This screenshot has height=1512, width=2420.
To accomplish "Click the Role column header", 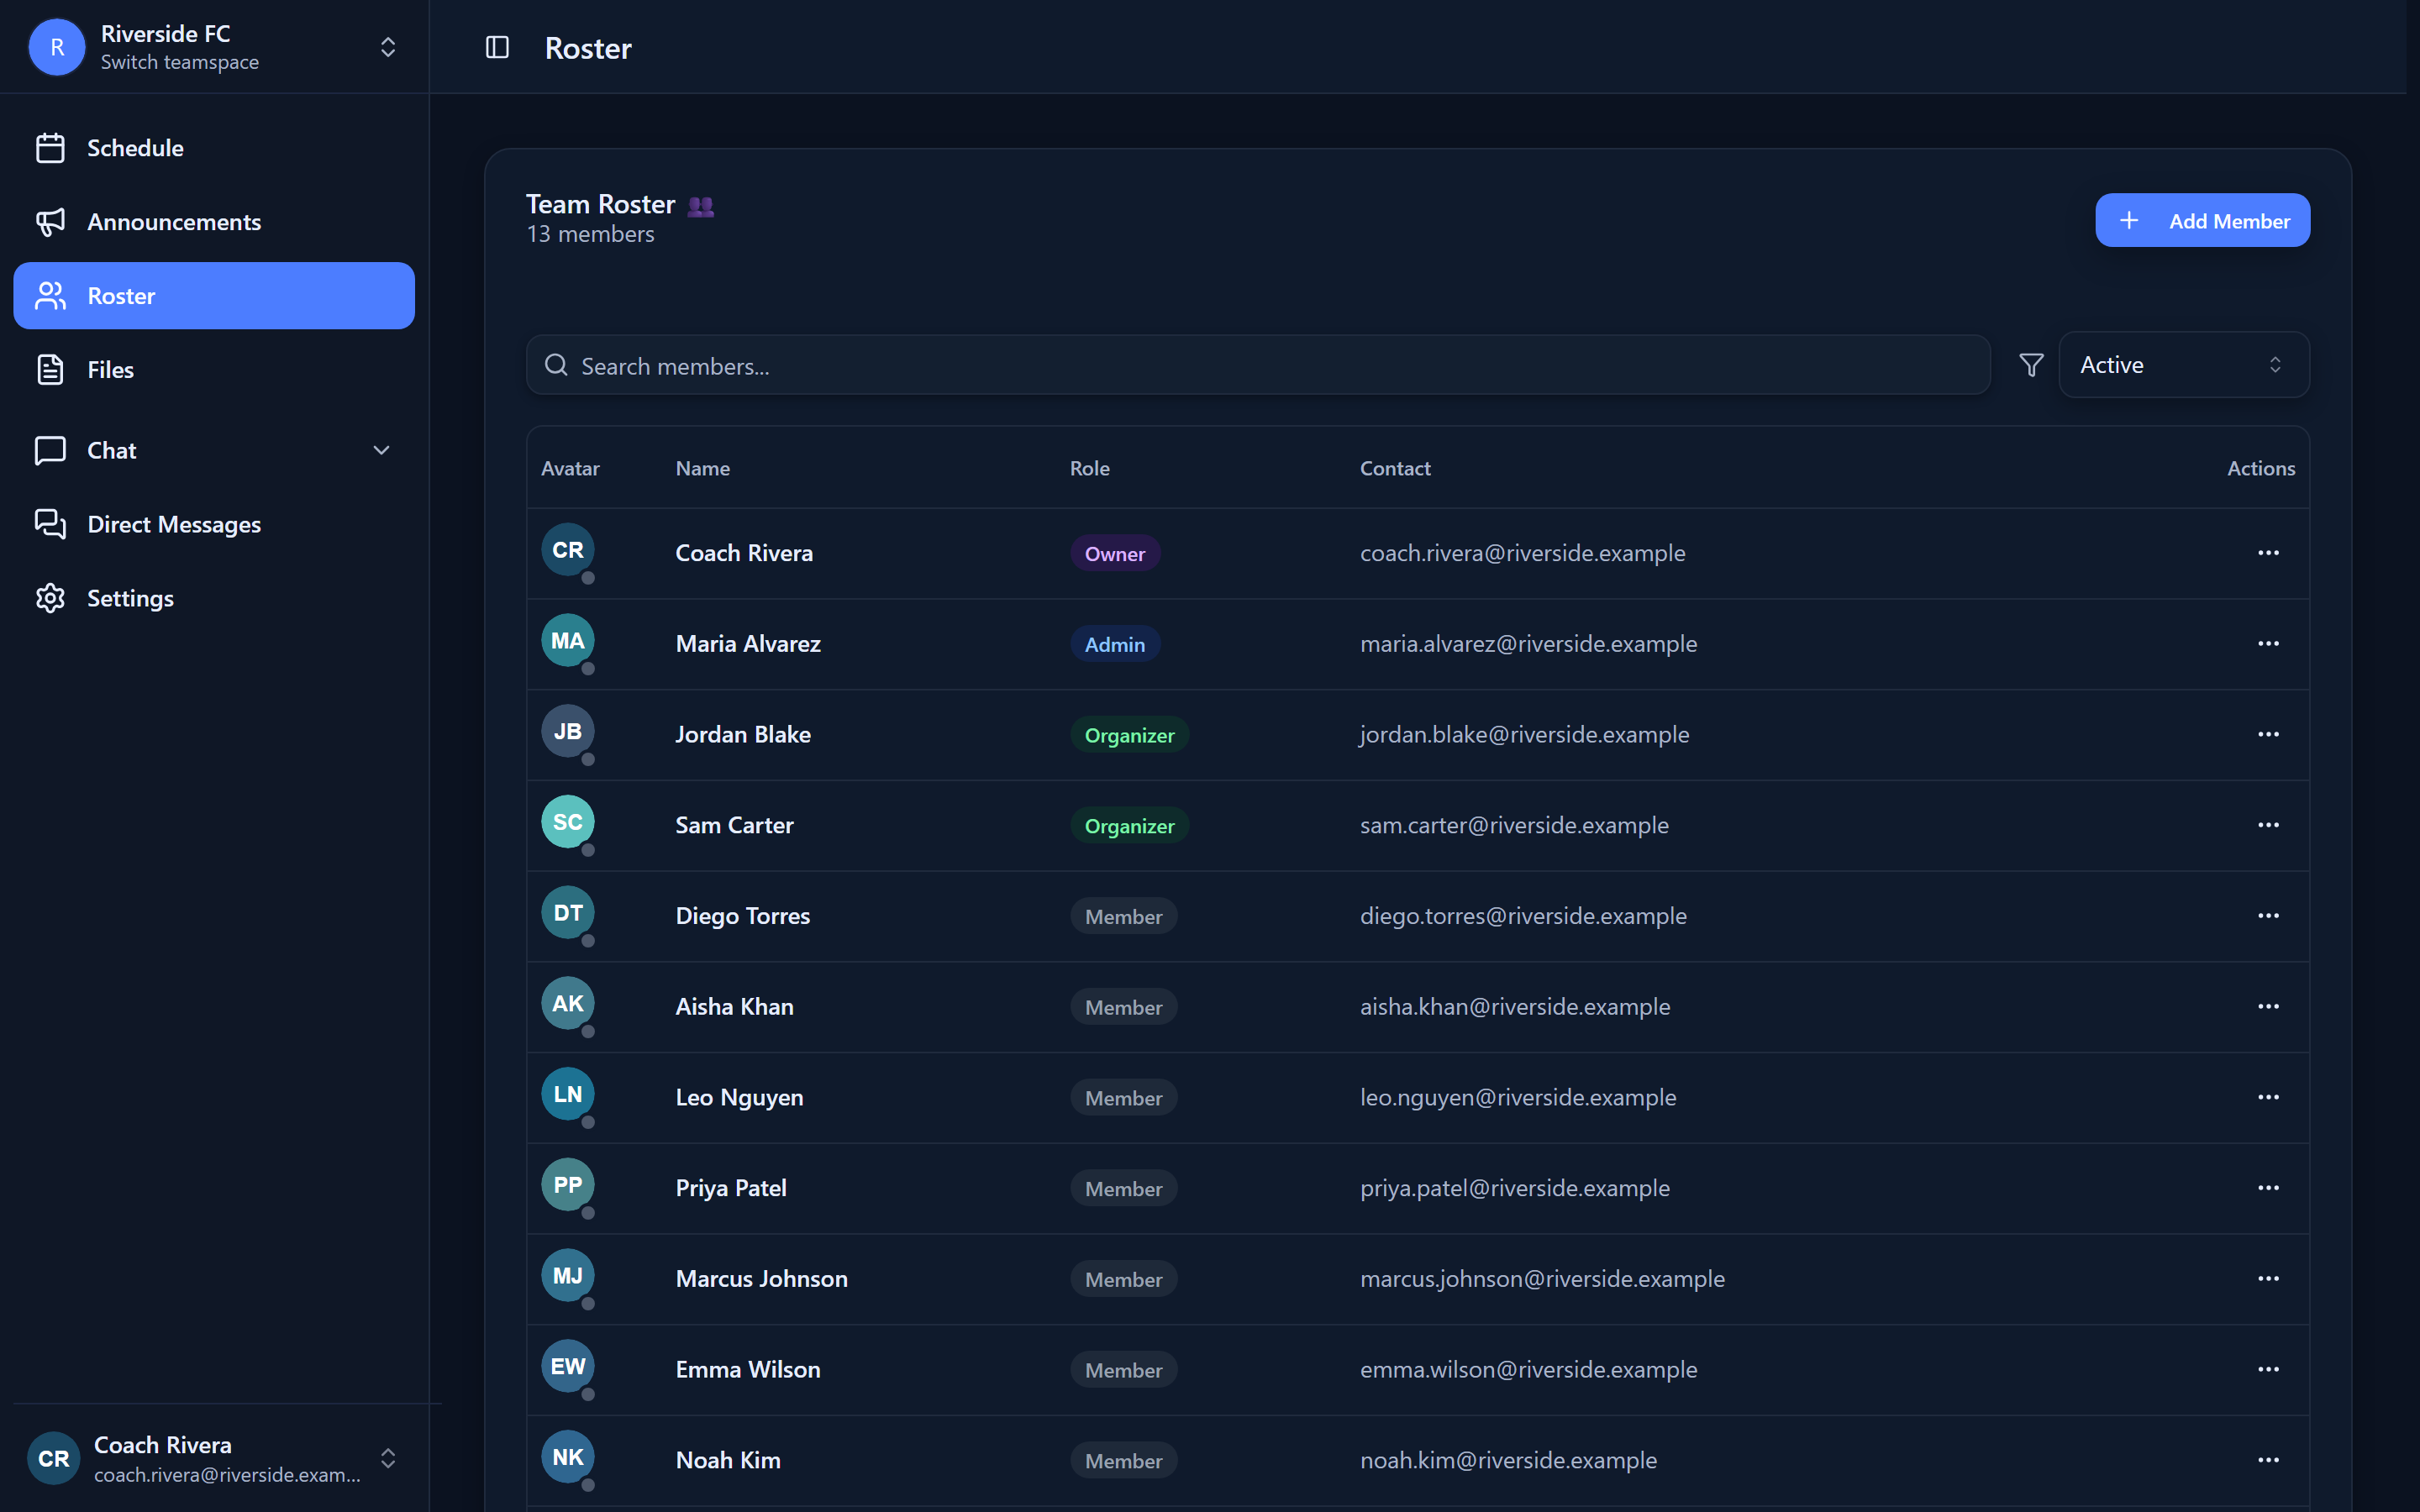I will coord(1089,468).
